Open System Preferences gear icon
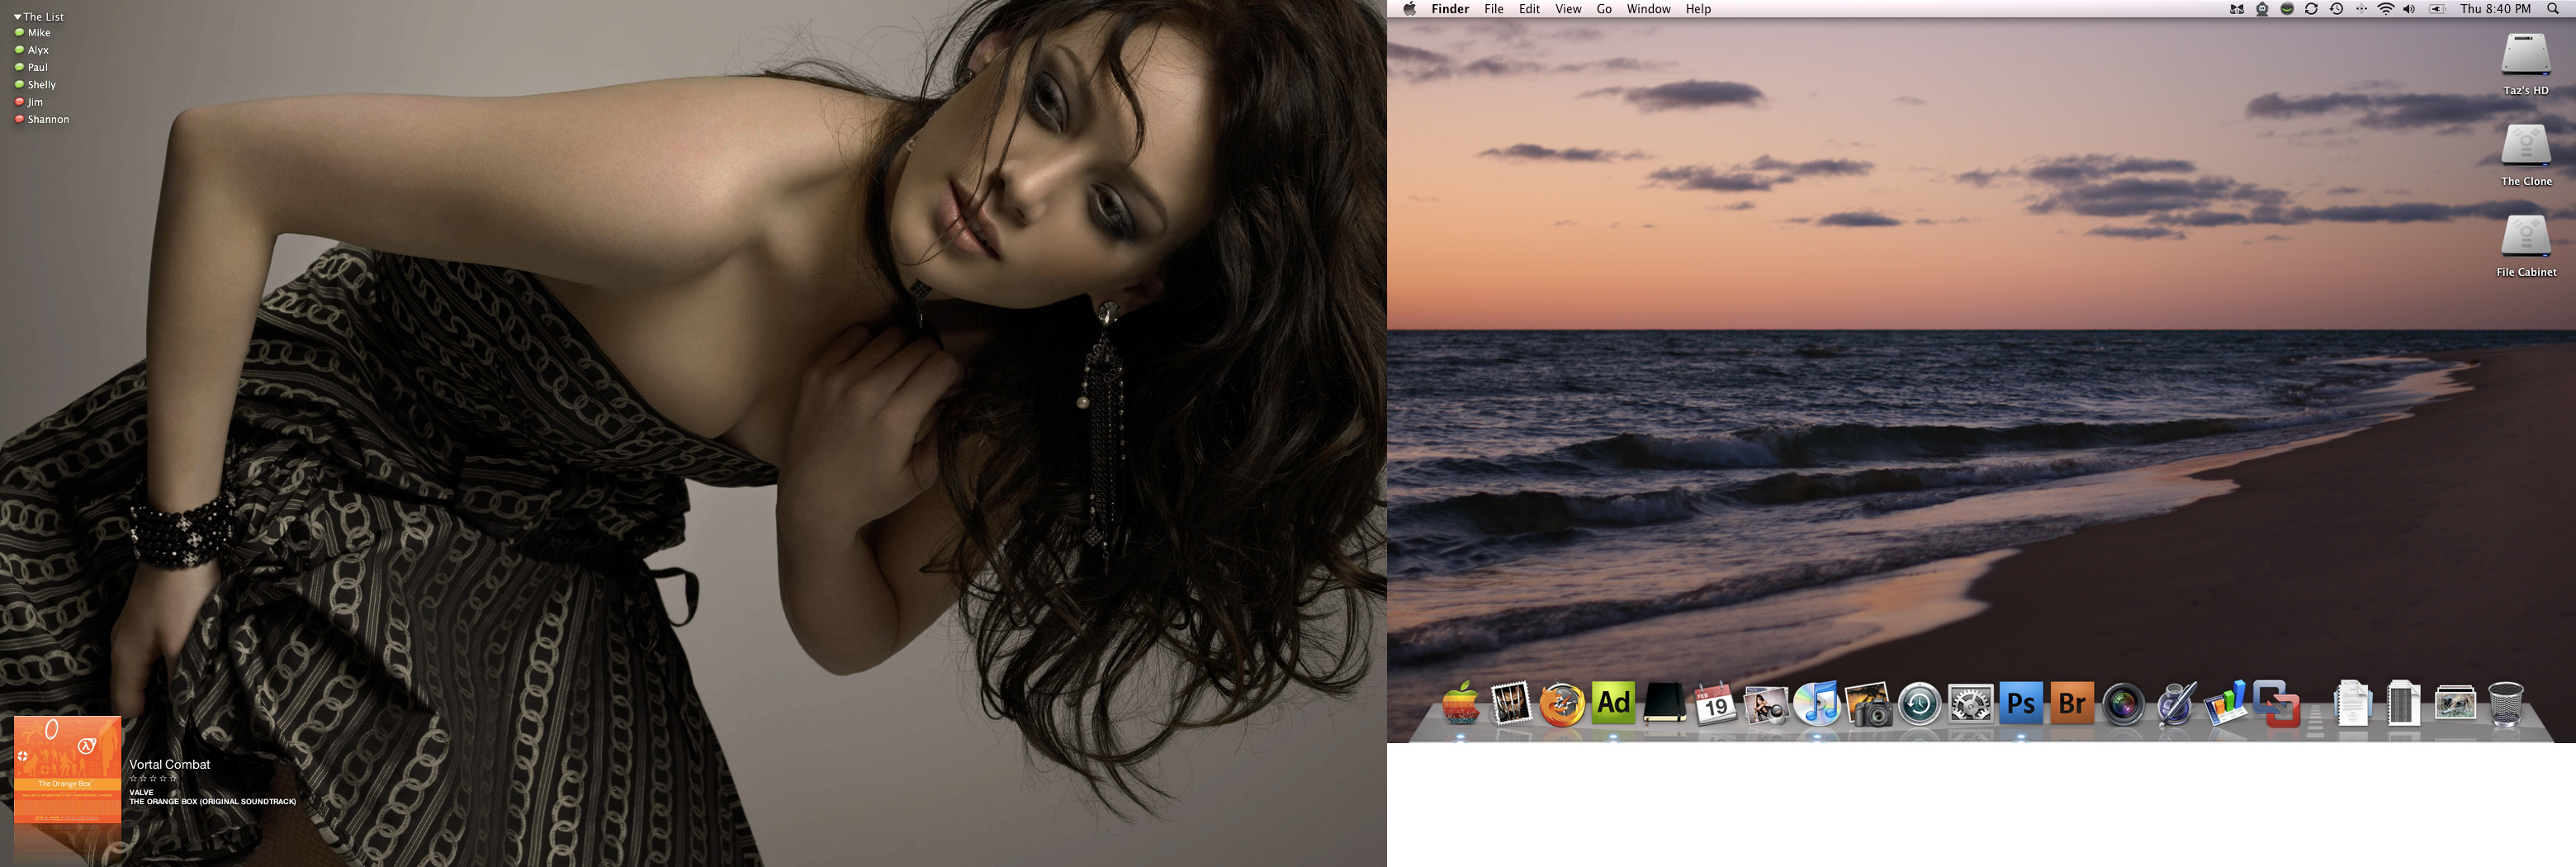The height and width of the screenshot is (867, 2576). (x=1970, y=704)
